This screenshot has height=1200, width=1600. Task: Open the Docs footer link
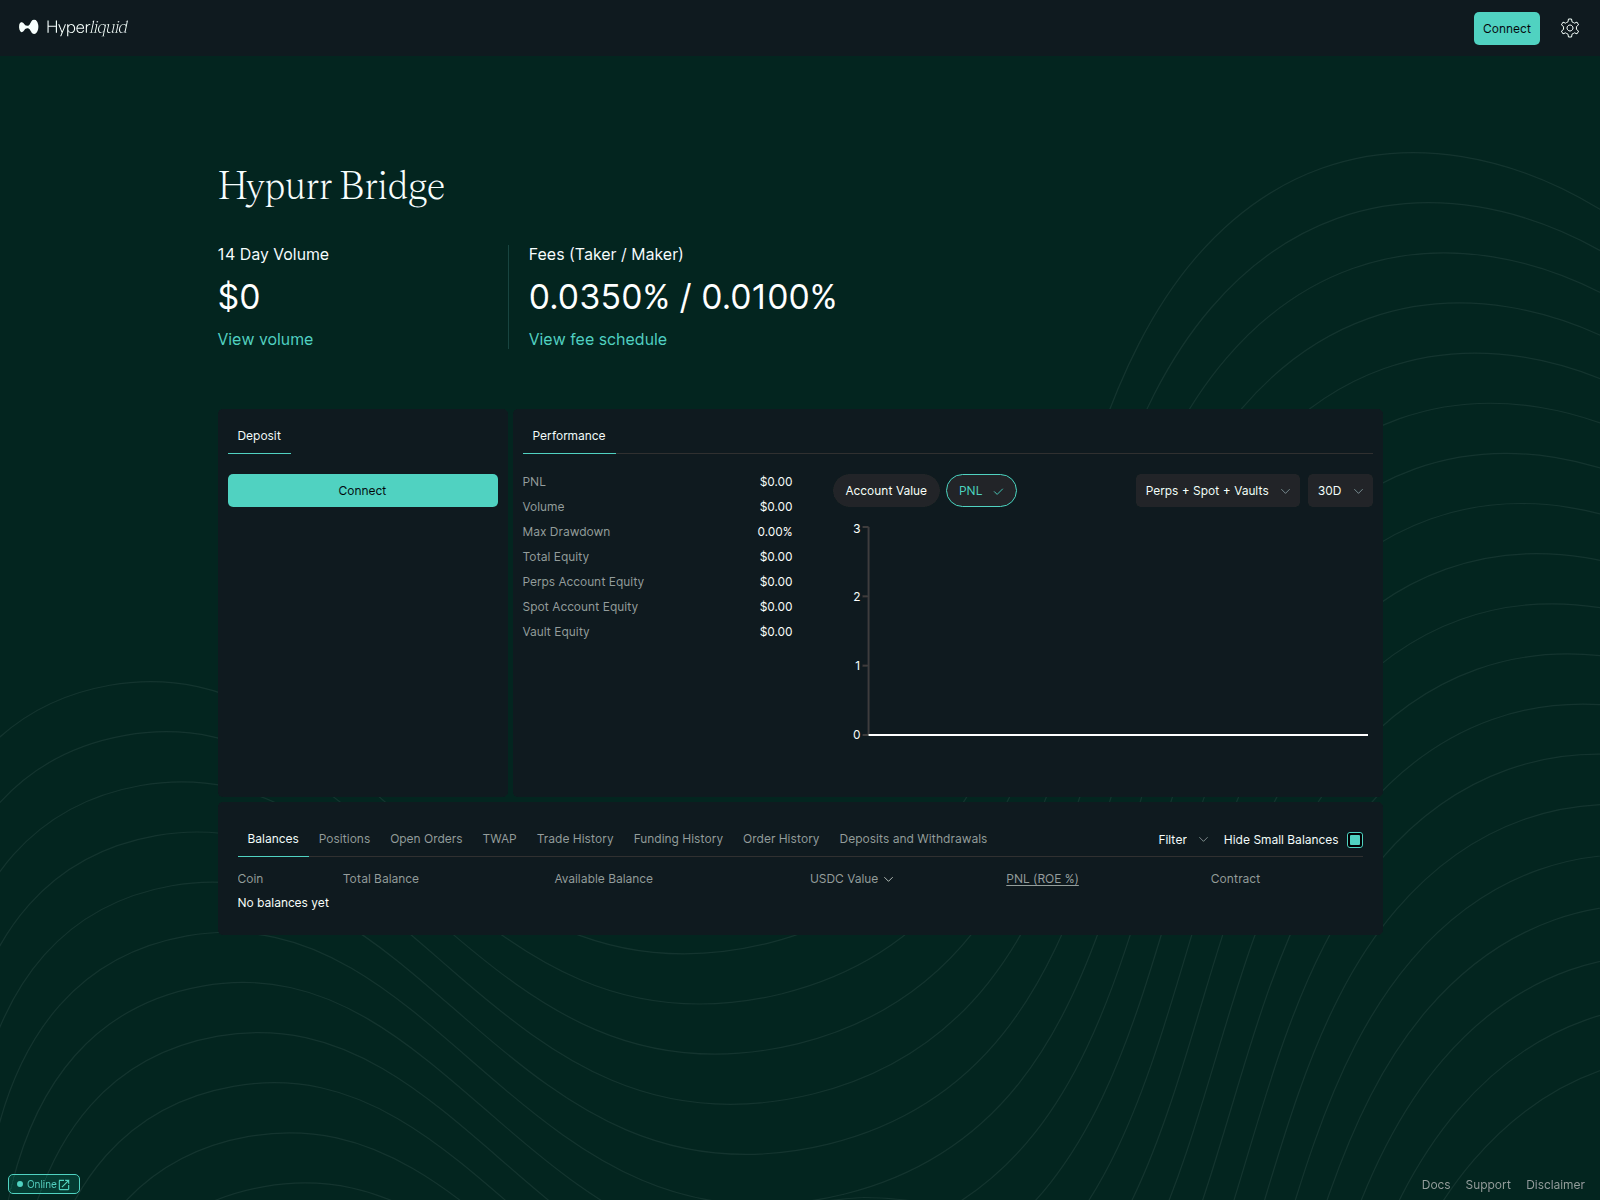1435,1185
